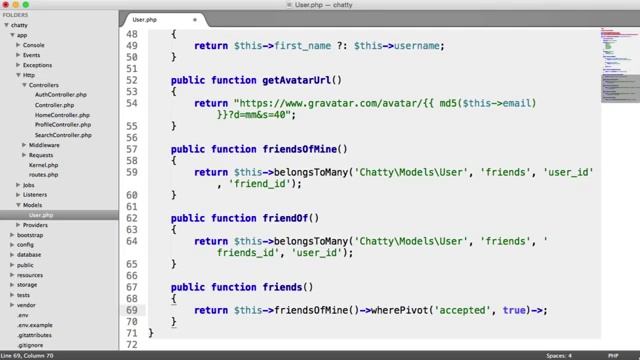
Task: Expand the Events folder arrow
Action: [18, 55]
